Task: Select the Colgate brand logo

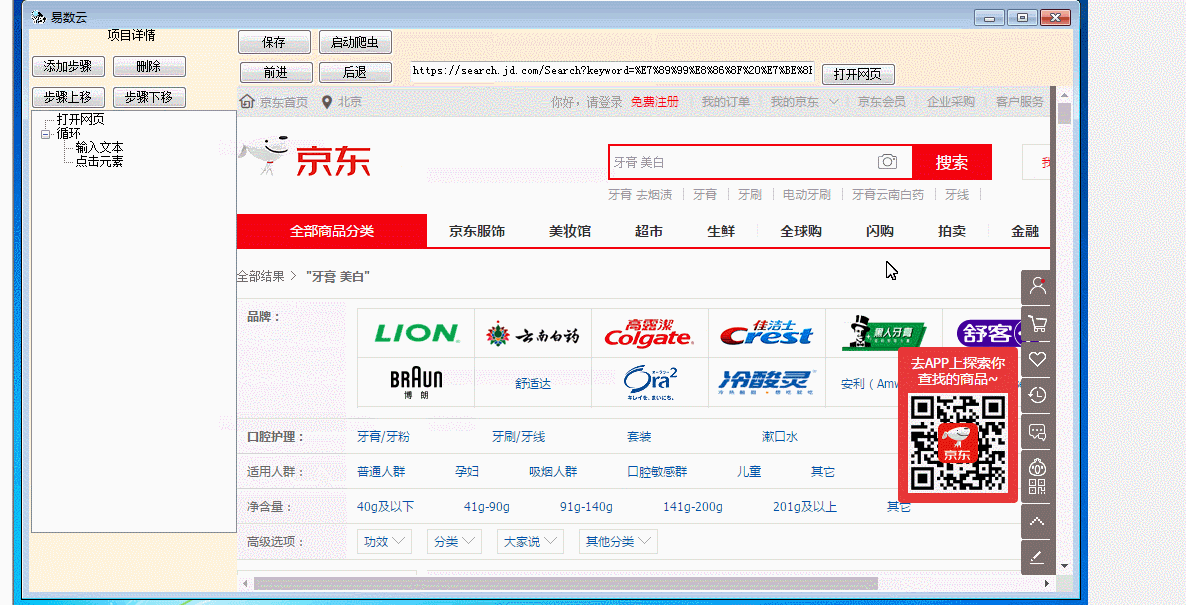Action: 649,334
